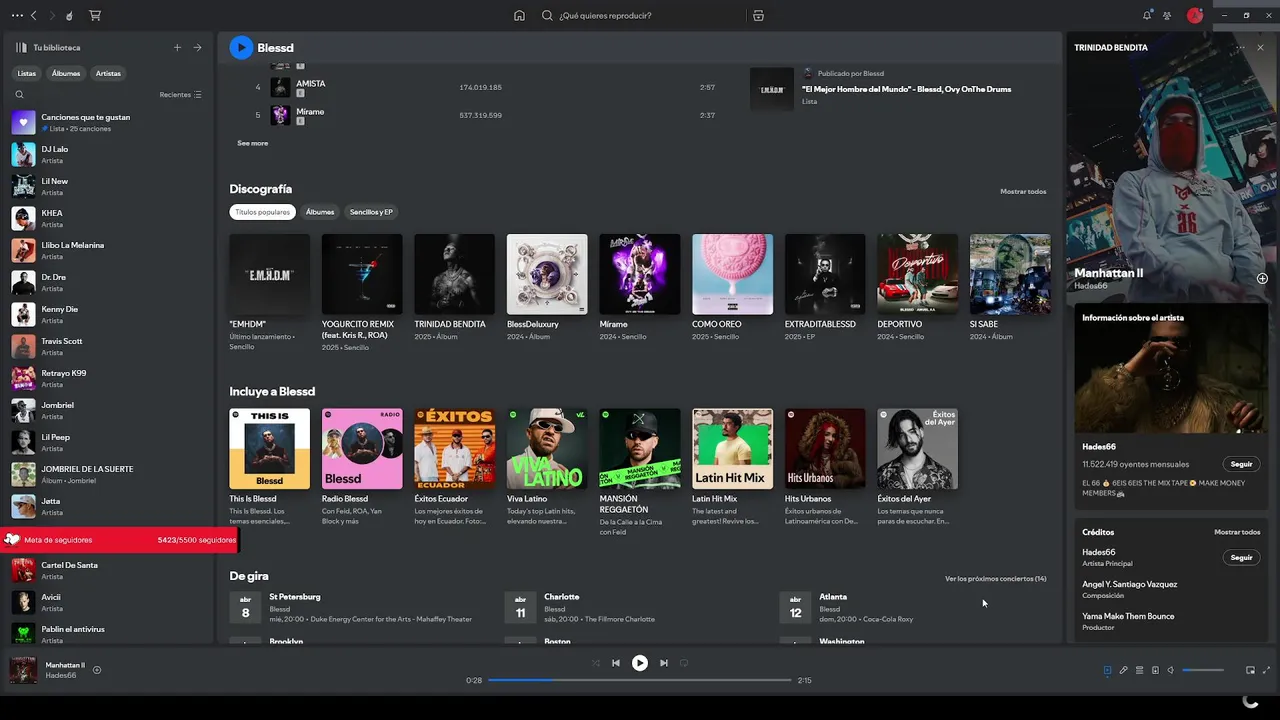Adjust the volume slider
This screenshot has width=1280, height=720.
[x=1203, y=670]
